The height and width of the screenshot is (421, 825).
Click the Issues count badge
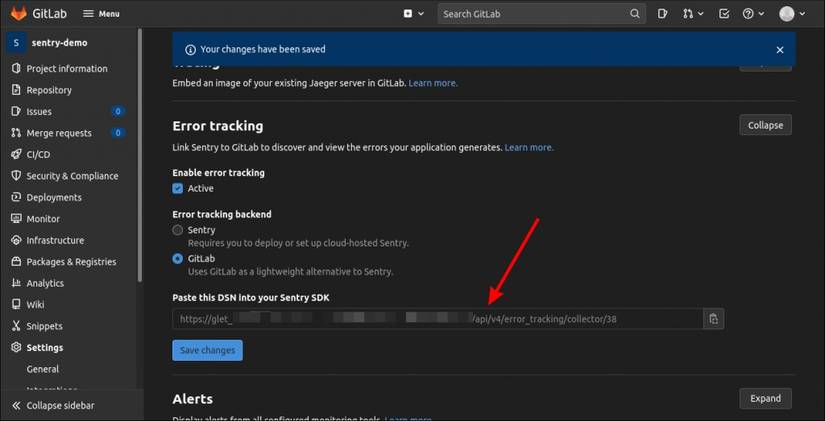tap(118, 112)
